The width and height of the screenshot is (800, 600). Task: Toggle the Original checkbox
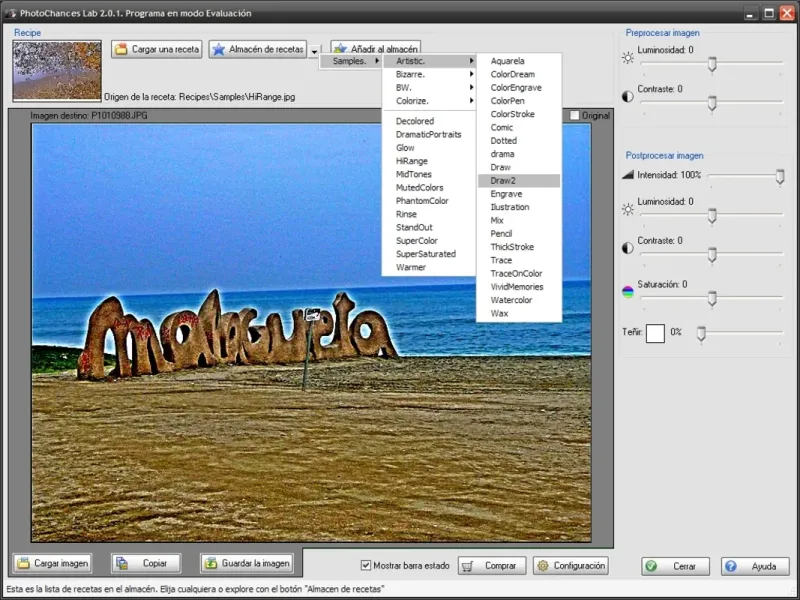click(x=574, y=115)
